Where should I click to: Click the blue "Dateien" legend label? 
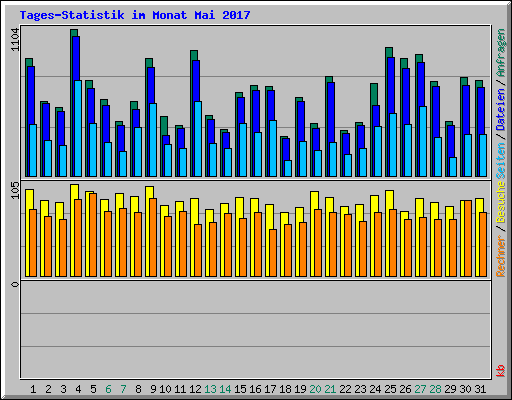501,110
